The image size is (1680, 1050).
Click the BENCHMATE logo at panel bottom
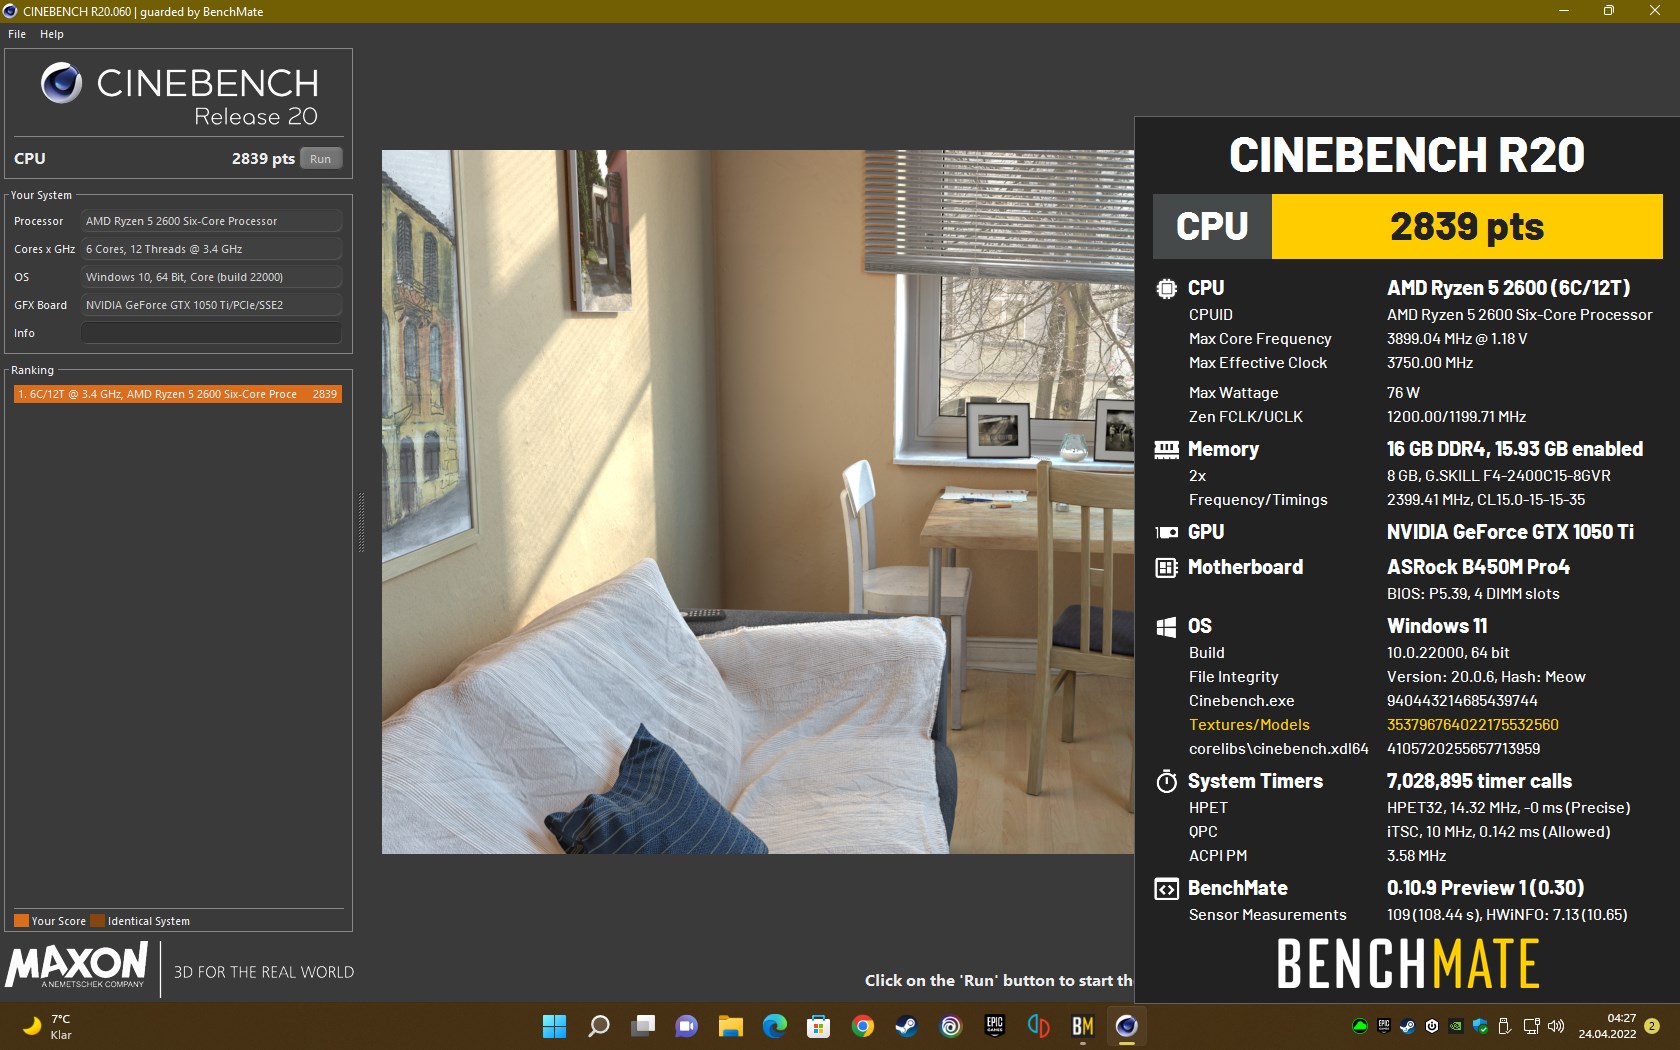(x=1407, y=964)
